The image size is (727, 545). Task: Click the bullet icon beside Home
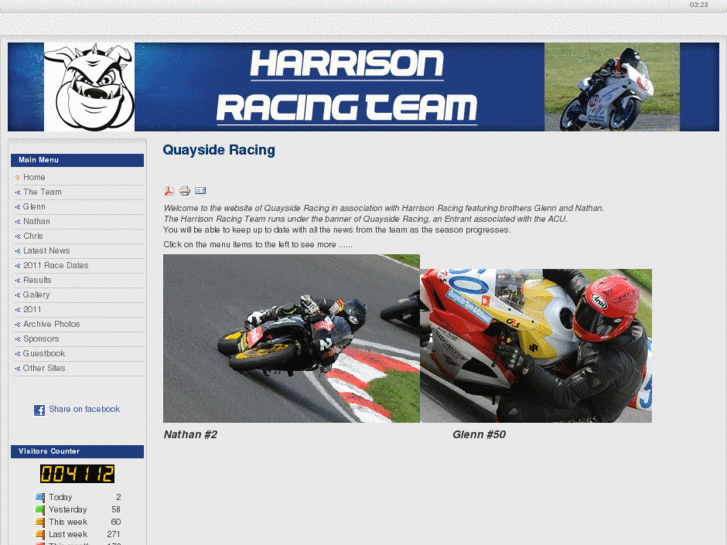coord(18,178)
